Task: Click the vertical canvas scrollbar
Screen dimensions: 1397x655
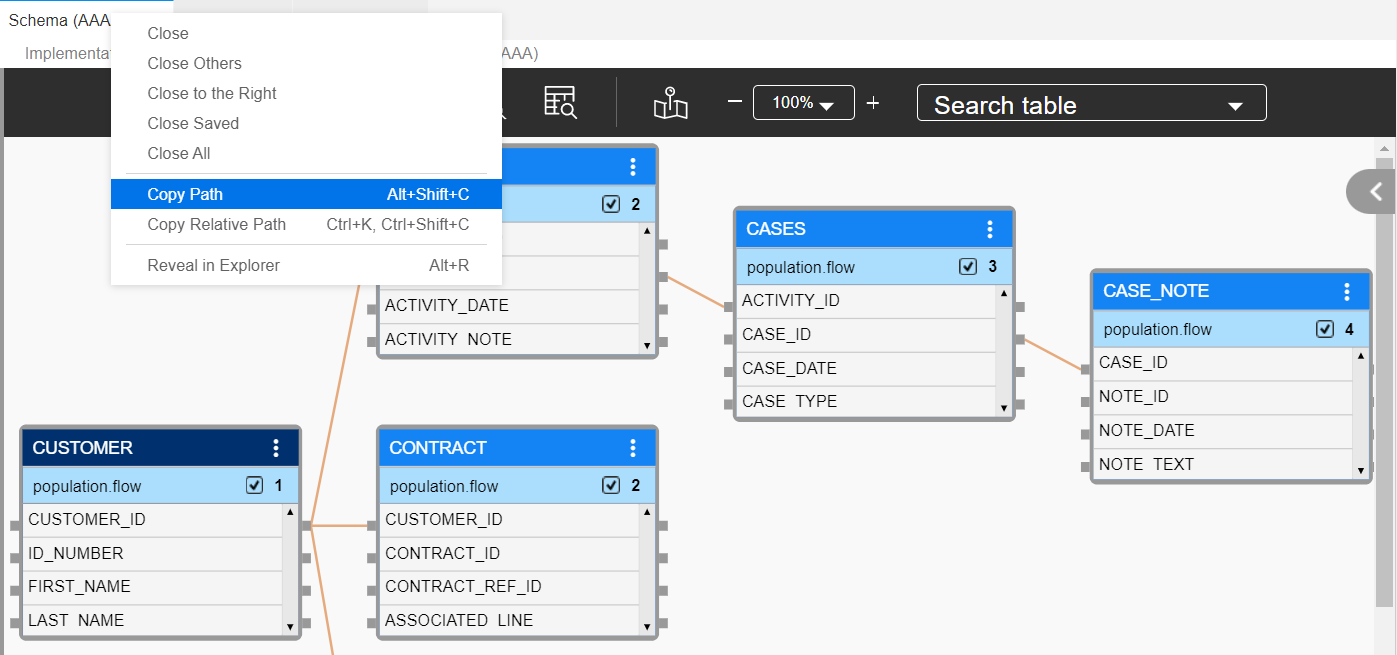Action: (1384, 400)
